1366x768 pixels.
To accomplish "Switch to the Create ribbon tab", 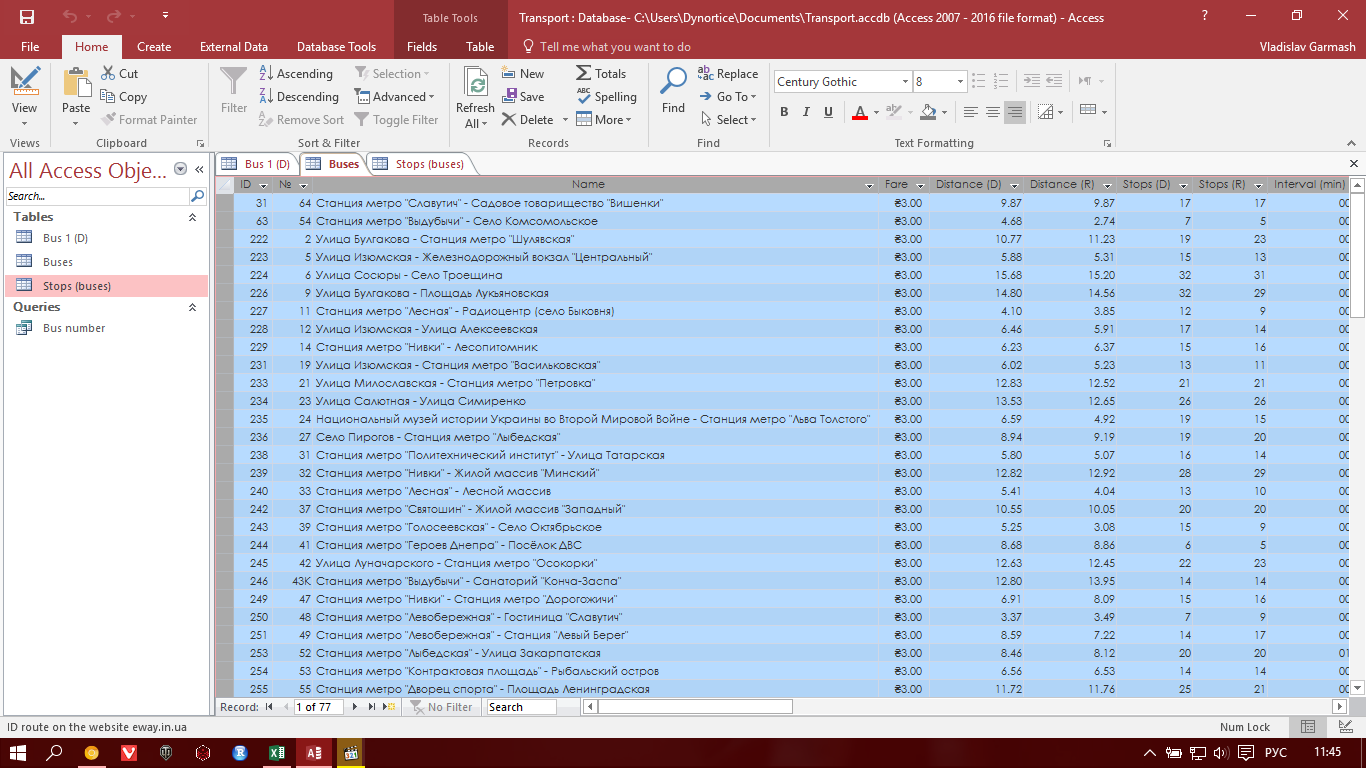I will tap(154, 47).
